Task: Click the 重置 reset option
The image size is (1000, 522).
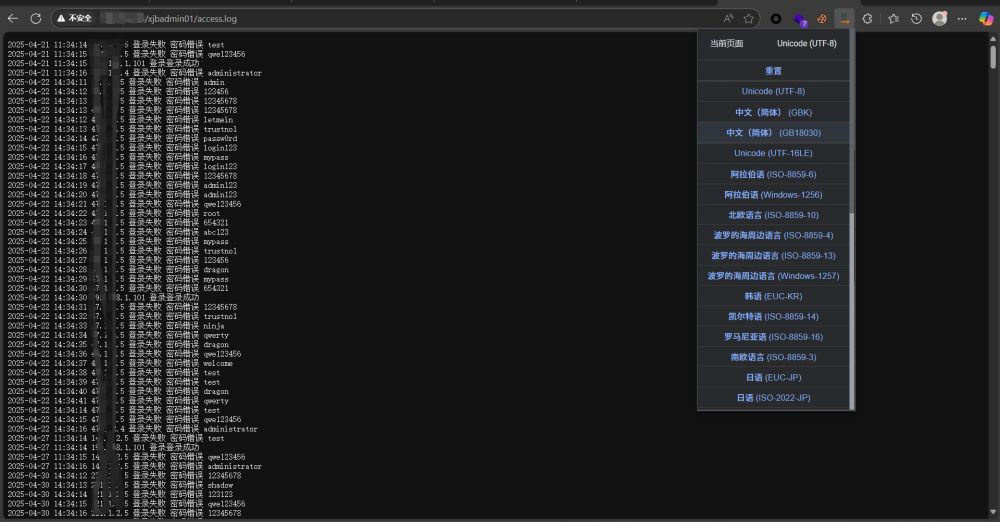Action: click(x=773, y=71)
